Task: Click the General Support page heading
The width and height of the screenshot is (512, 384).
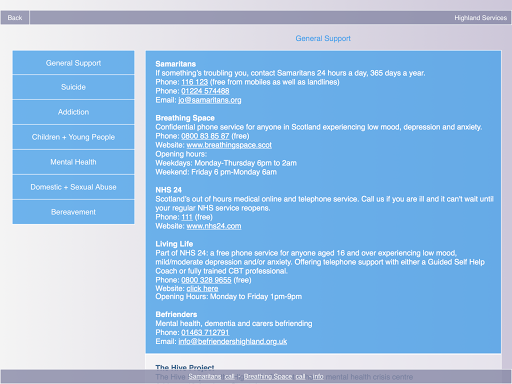Action: pos(323,38)
